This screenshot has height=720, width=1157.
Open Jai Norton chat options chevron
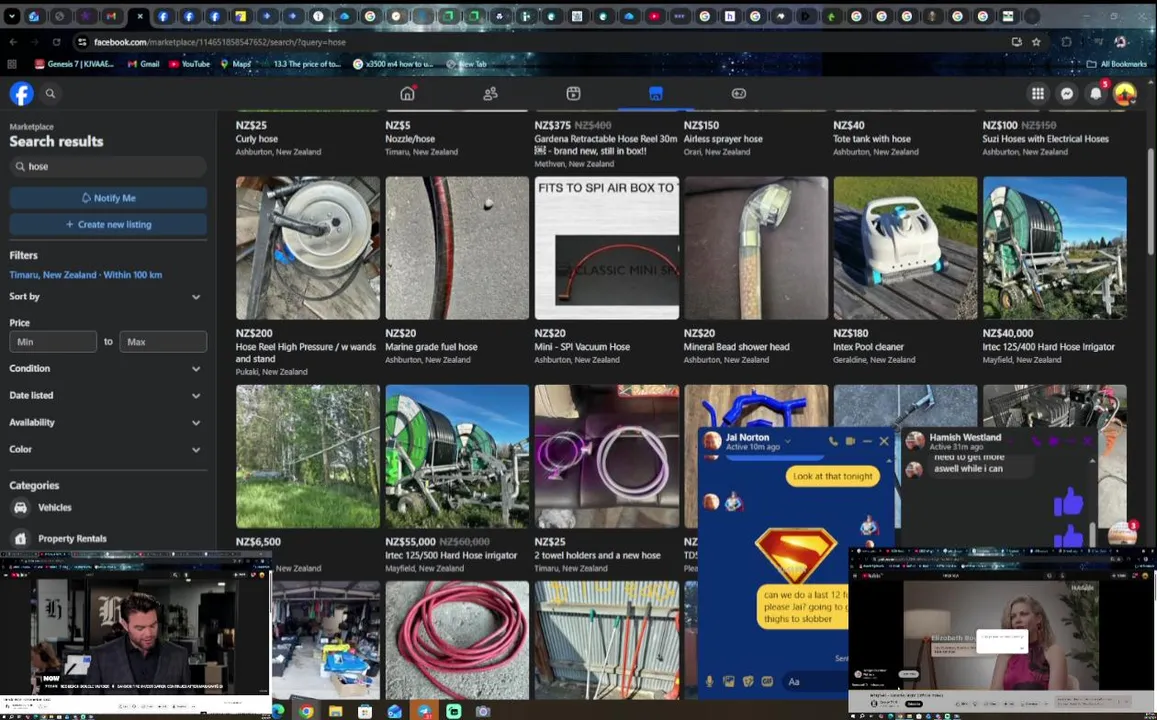point(787,441)
